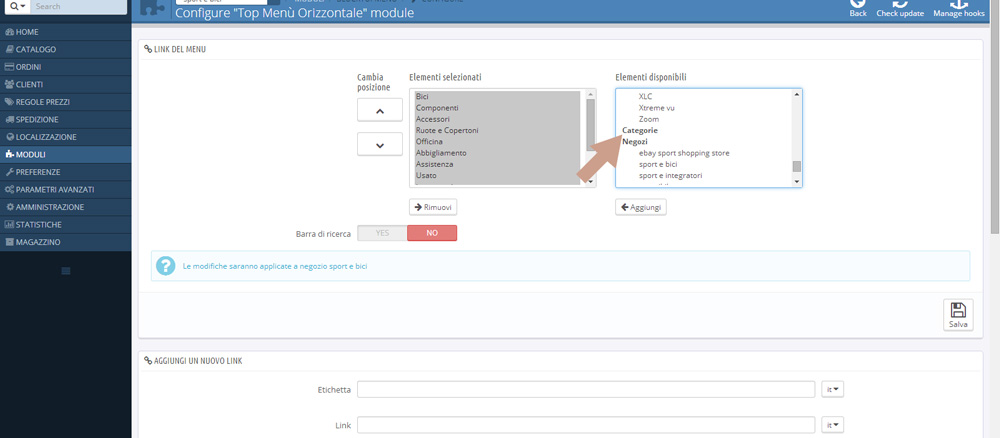
Task: Open the SPEDIZIONE sidebar menu
Action: [66, 119]
